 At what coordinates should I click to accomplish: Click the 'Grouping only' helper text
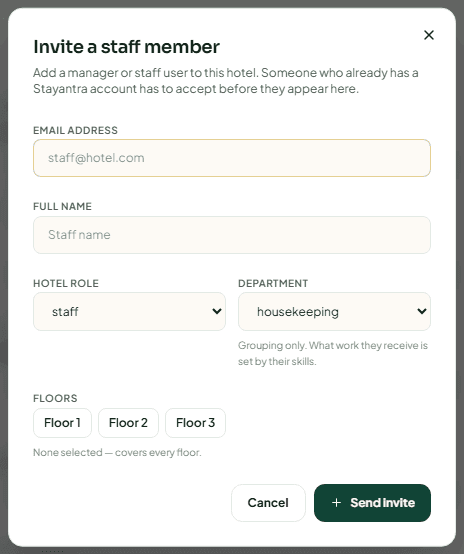tap(333, 353)
